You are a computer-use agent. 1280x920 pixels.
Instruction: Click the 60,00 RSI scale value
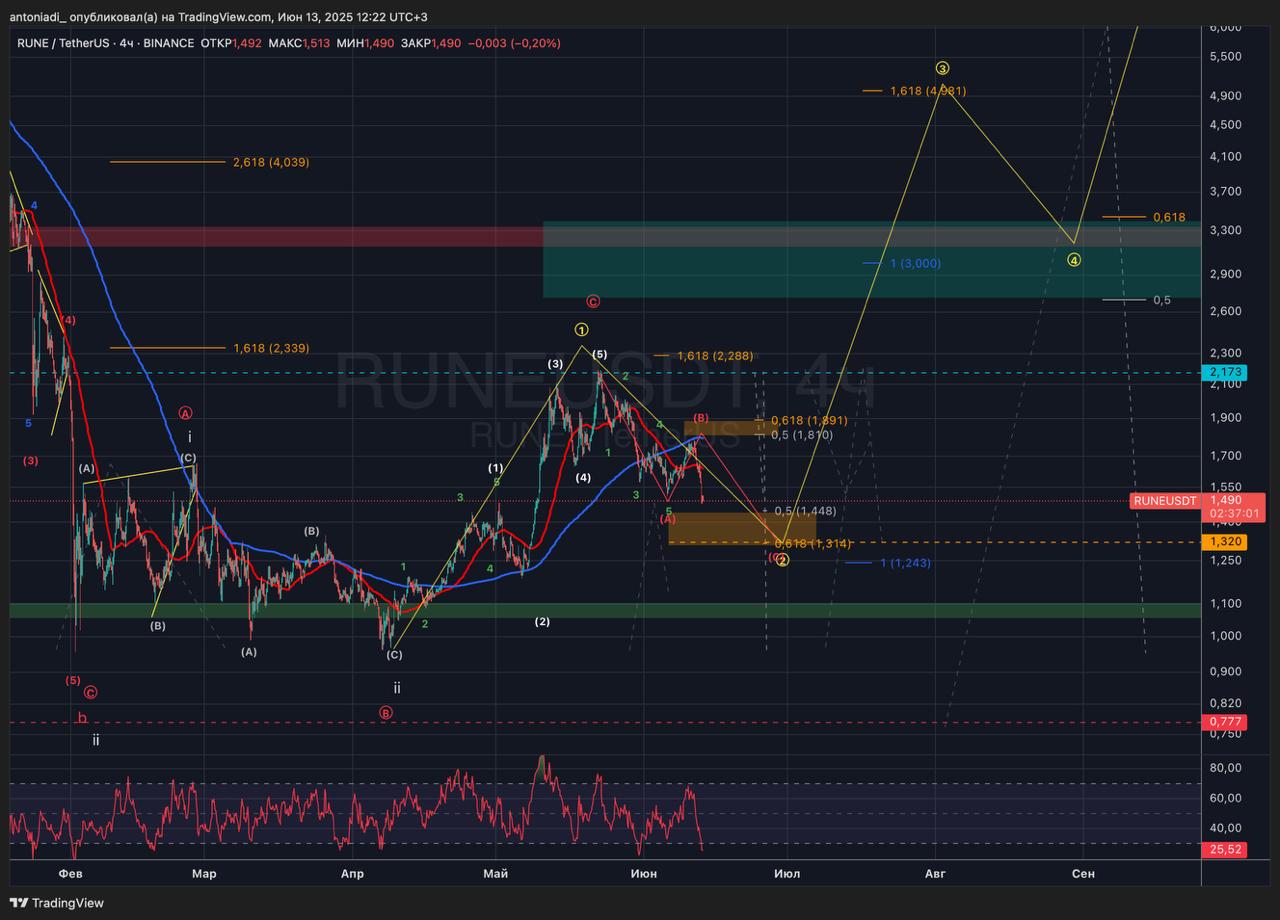click(1226, 798)
